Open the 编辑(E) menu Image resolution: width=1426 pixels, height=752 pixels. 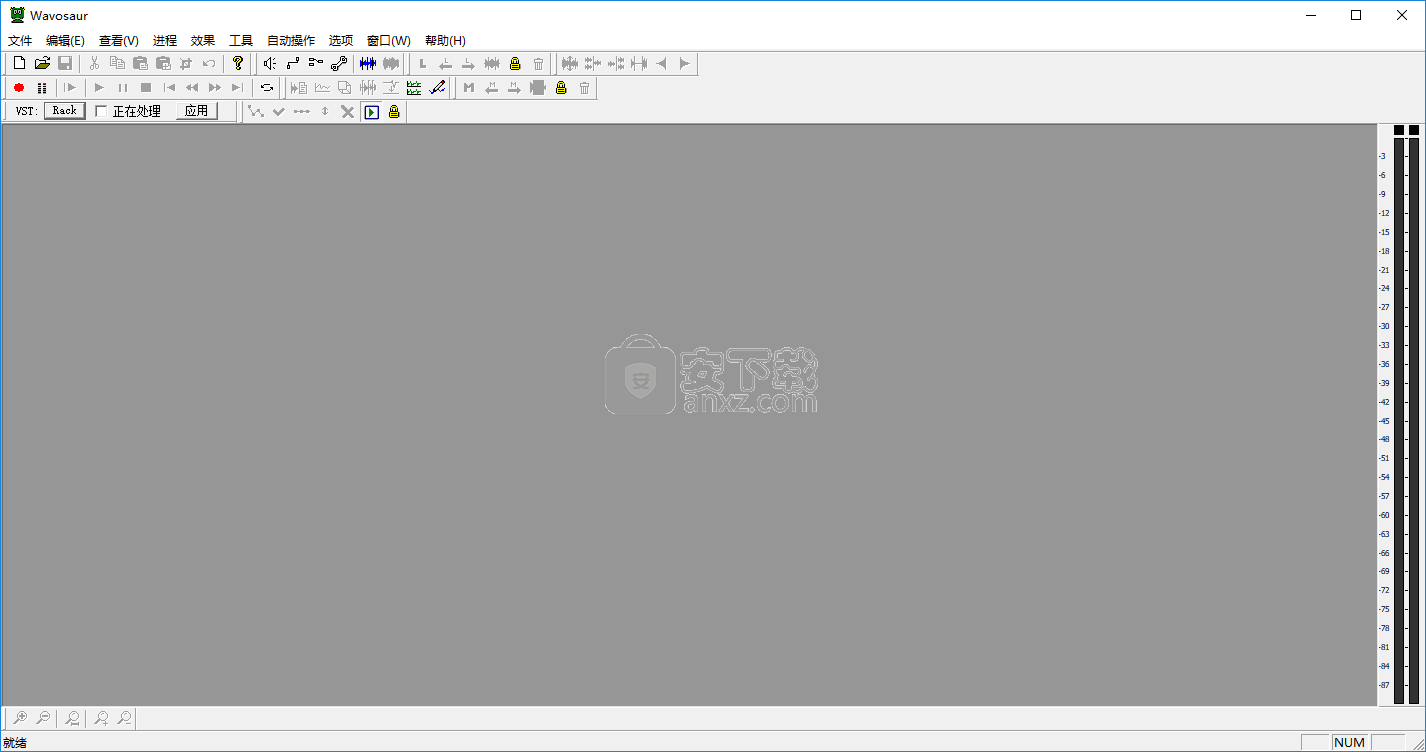click(x=65, y=41)
